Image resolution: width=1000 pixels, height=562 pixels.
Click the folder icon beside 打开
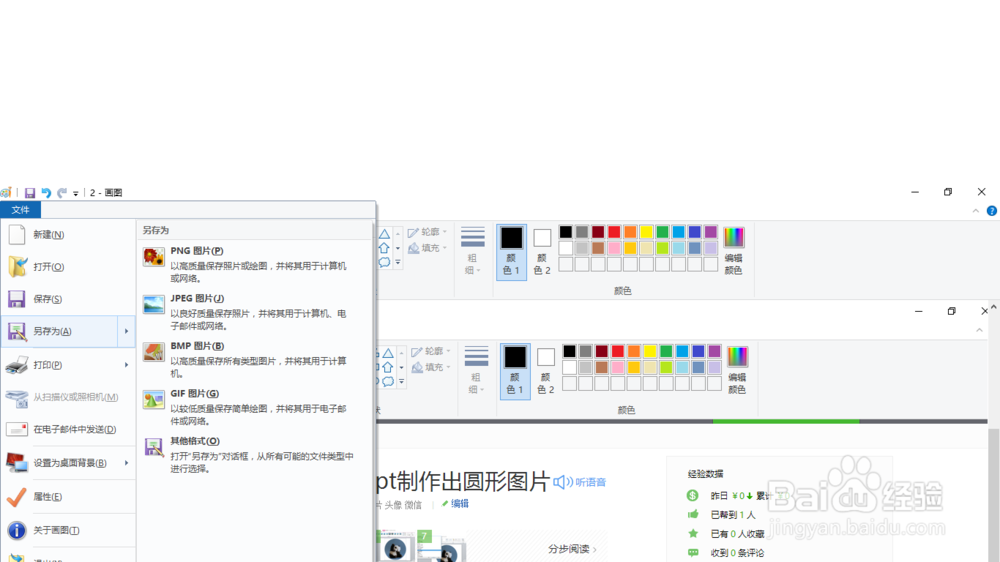17,267
